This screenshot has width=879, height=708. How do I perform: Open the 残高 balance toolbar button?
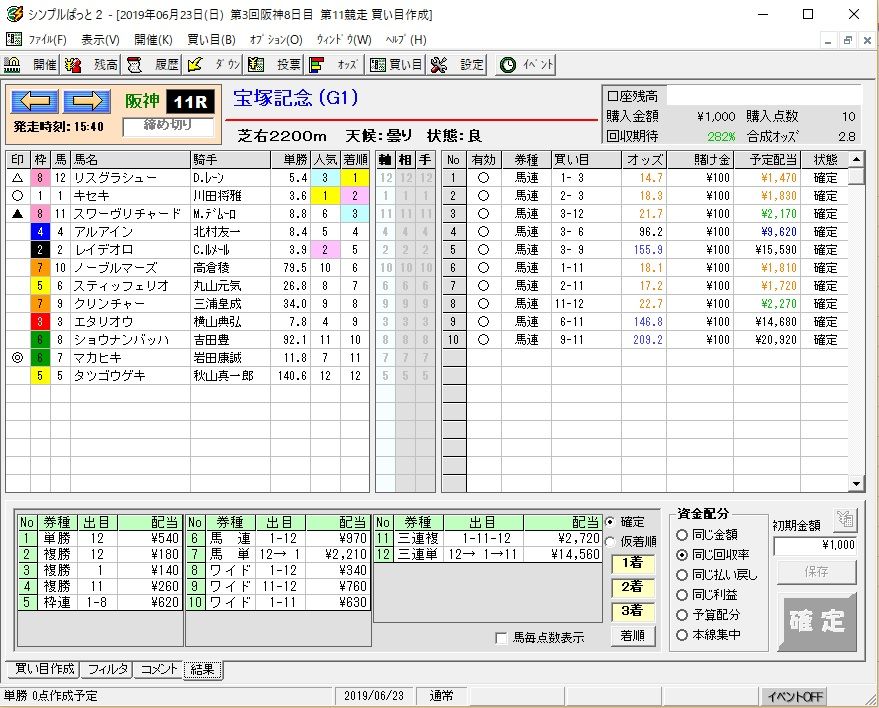[x=90, y=65]
